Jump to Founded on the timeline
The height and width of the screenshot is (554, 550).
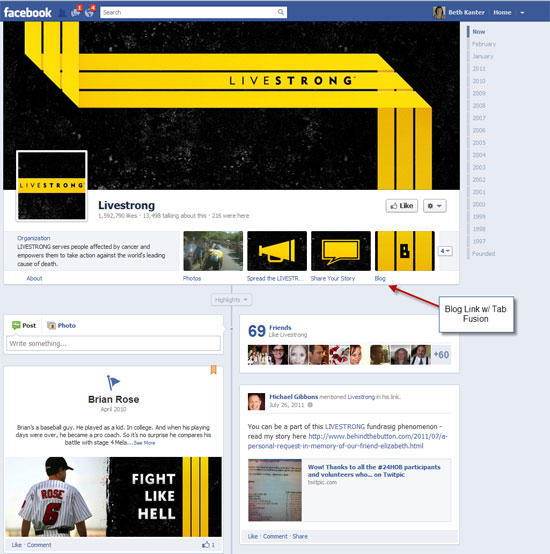pyautogui.click(x=484, y=253)
